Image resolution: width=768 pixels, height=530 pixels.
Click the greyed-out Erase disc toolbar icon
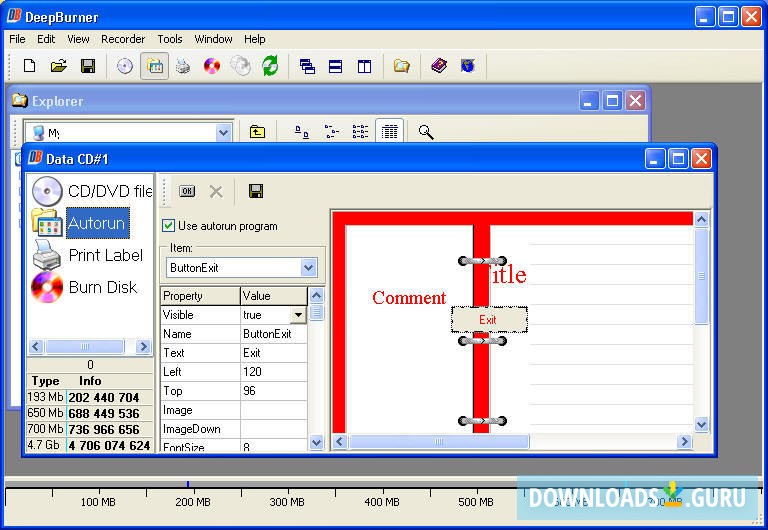pos(241,66)
